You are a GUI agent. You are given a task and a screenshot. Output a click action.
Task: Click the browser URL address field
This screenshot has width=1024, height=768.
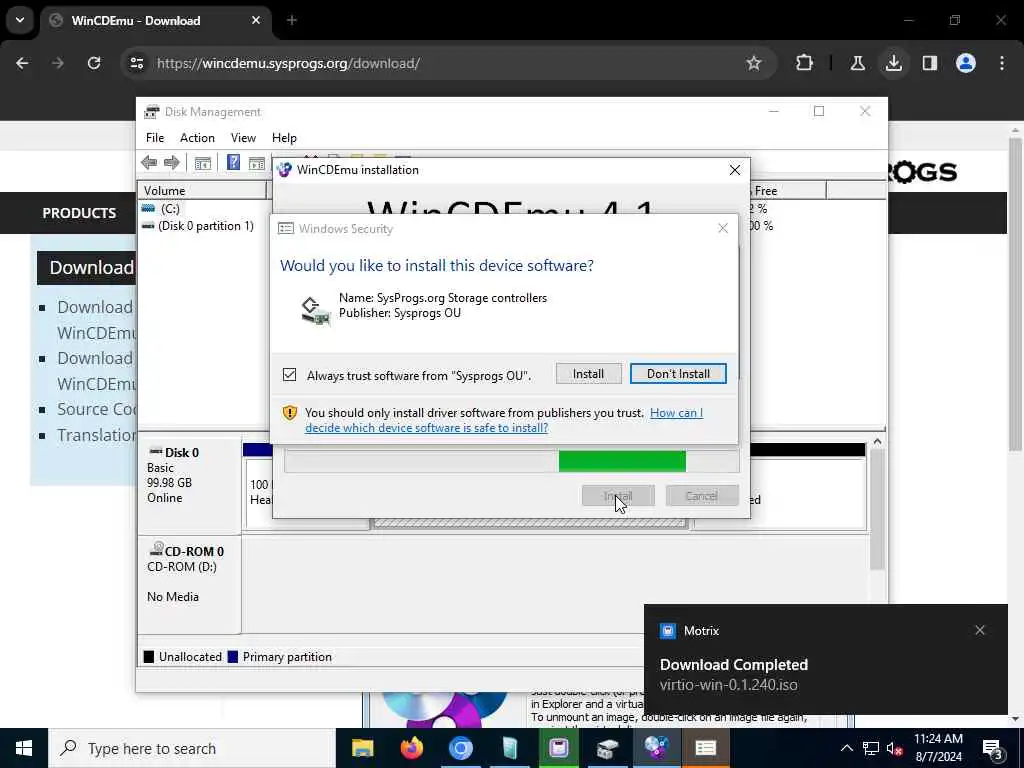point(444,63)
